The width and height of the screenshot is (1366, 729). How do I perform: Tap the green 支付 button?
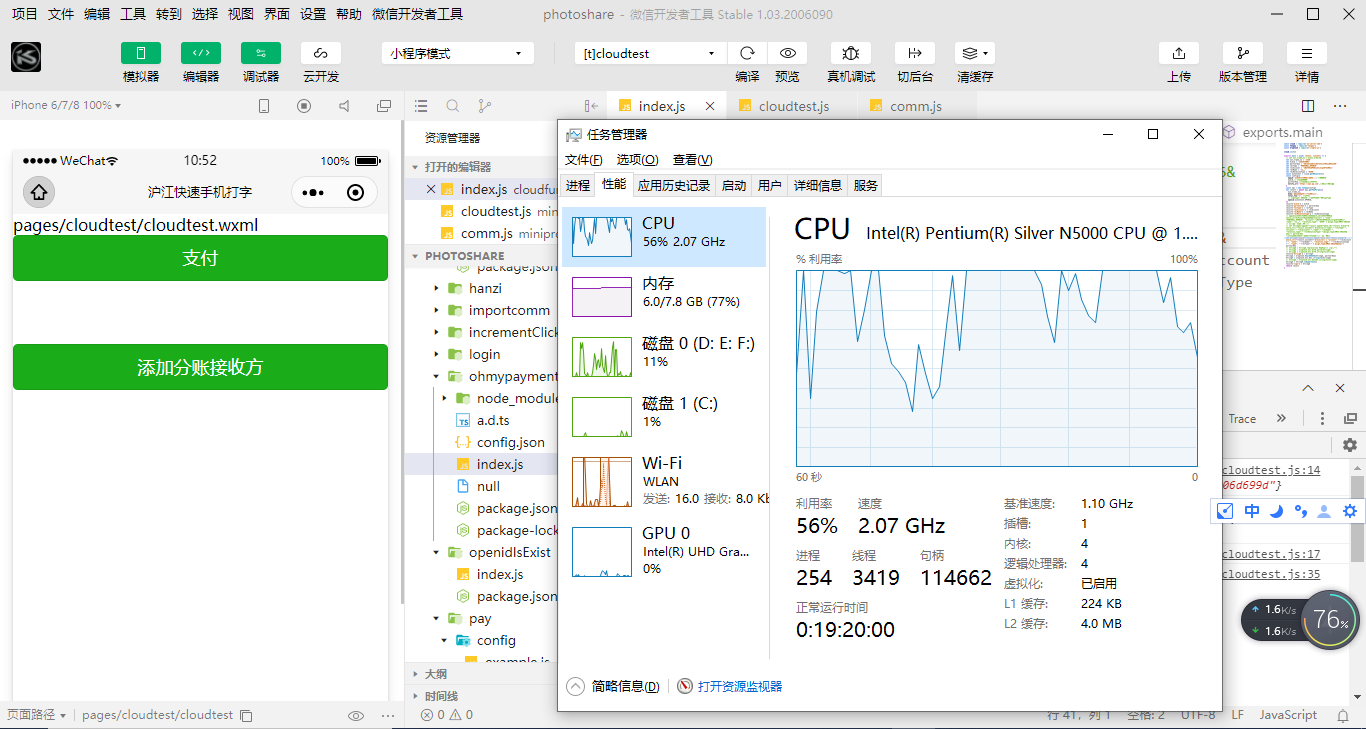pos(200,258)
